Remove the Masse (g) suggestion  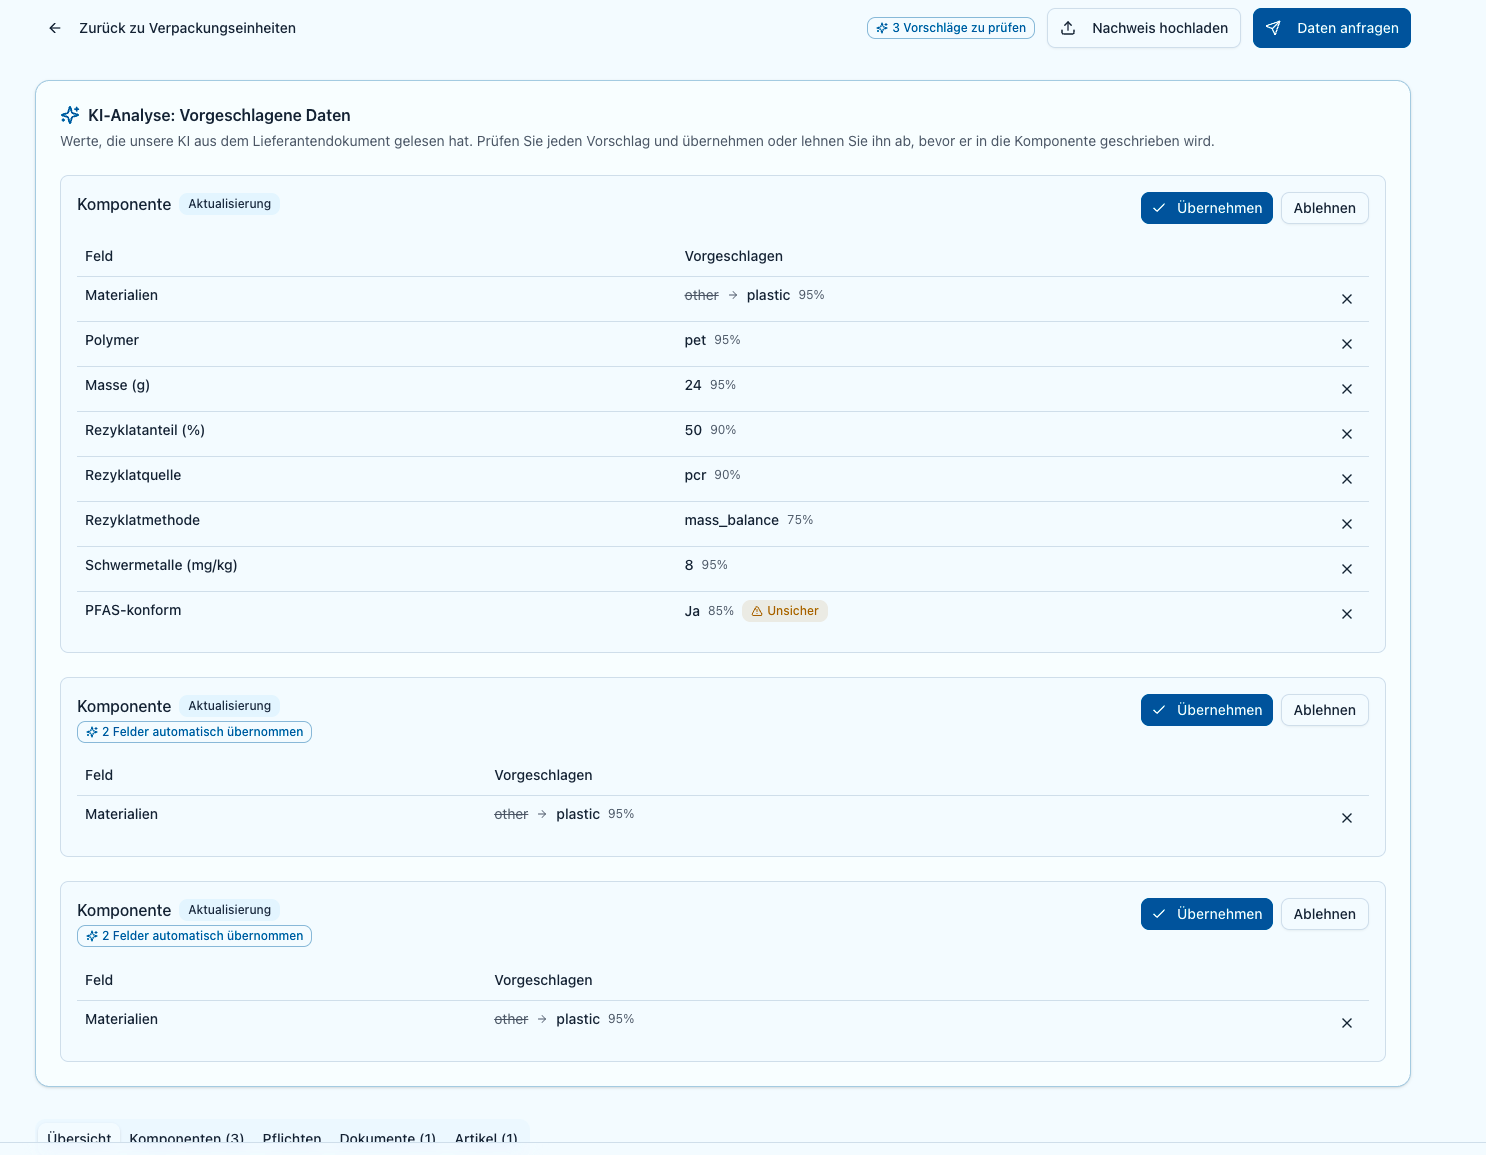click(1347, 389)
